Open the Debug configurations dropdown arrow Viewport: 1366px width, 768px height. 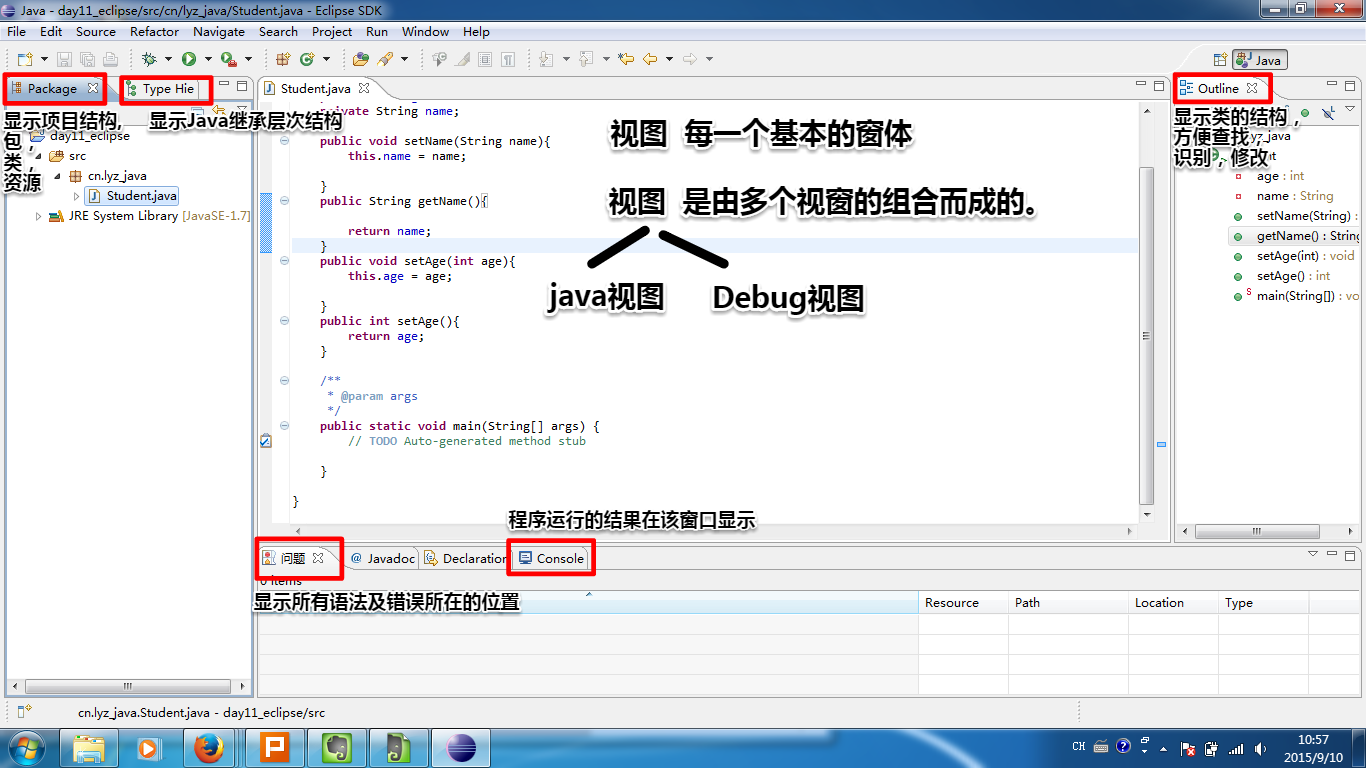168,59
